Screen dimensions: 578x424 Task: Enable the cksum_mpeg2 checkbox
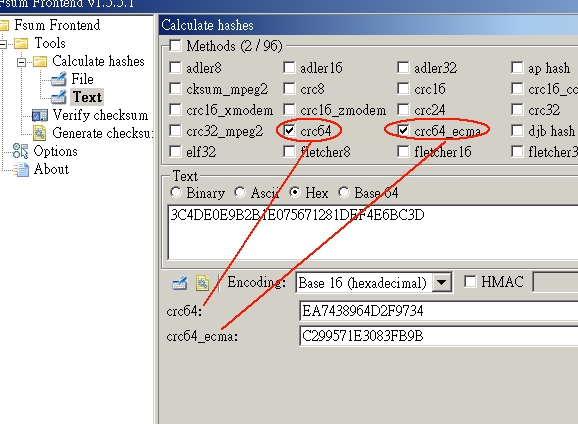(x=175, y=88)
